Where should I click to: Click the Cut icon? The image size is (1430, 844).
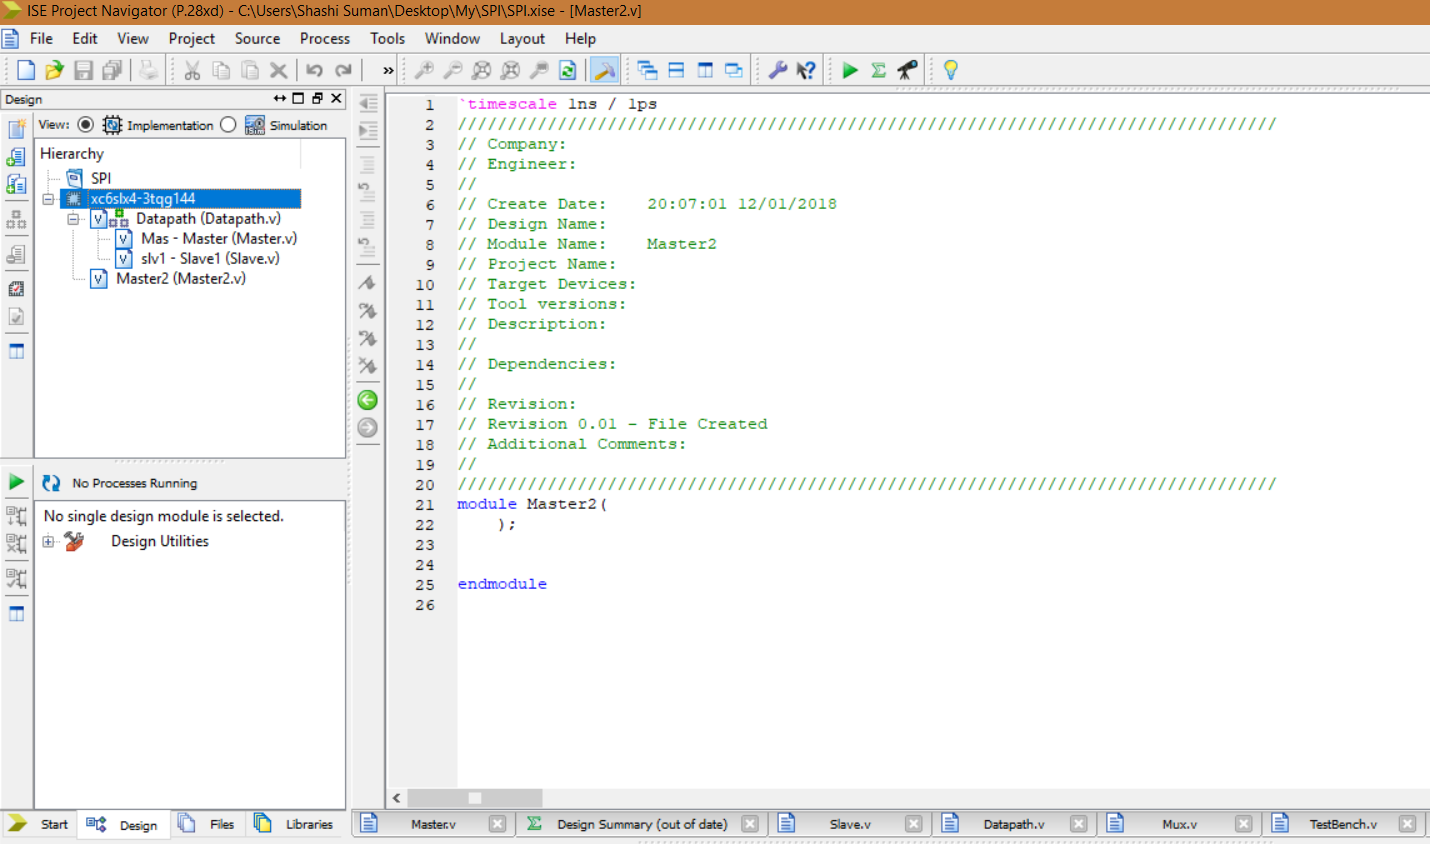[191, 69]
